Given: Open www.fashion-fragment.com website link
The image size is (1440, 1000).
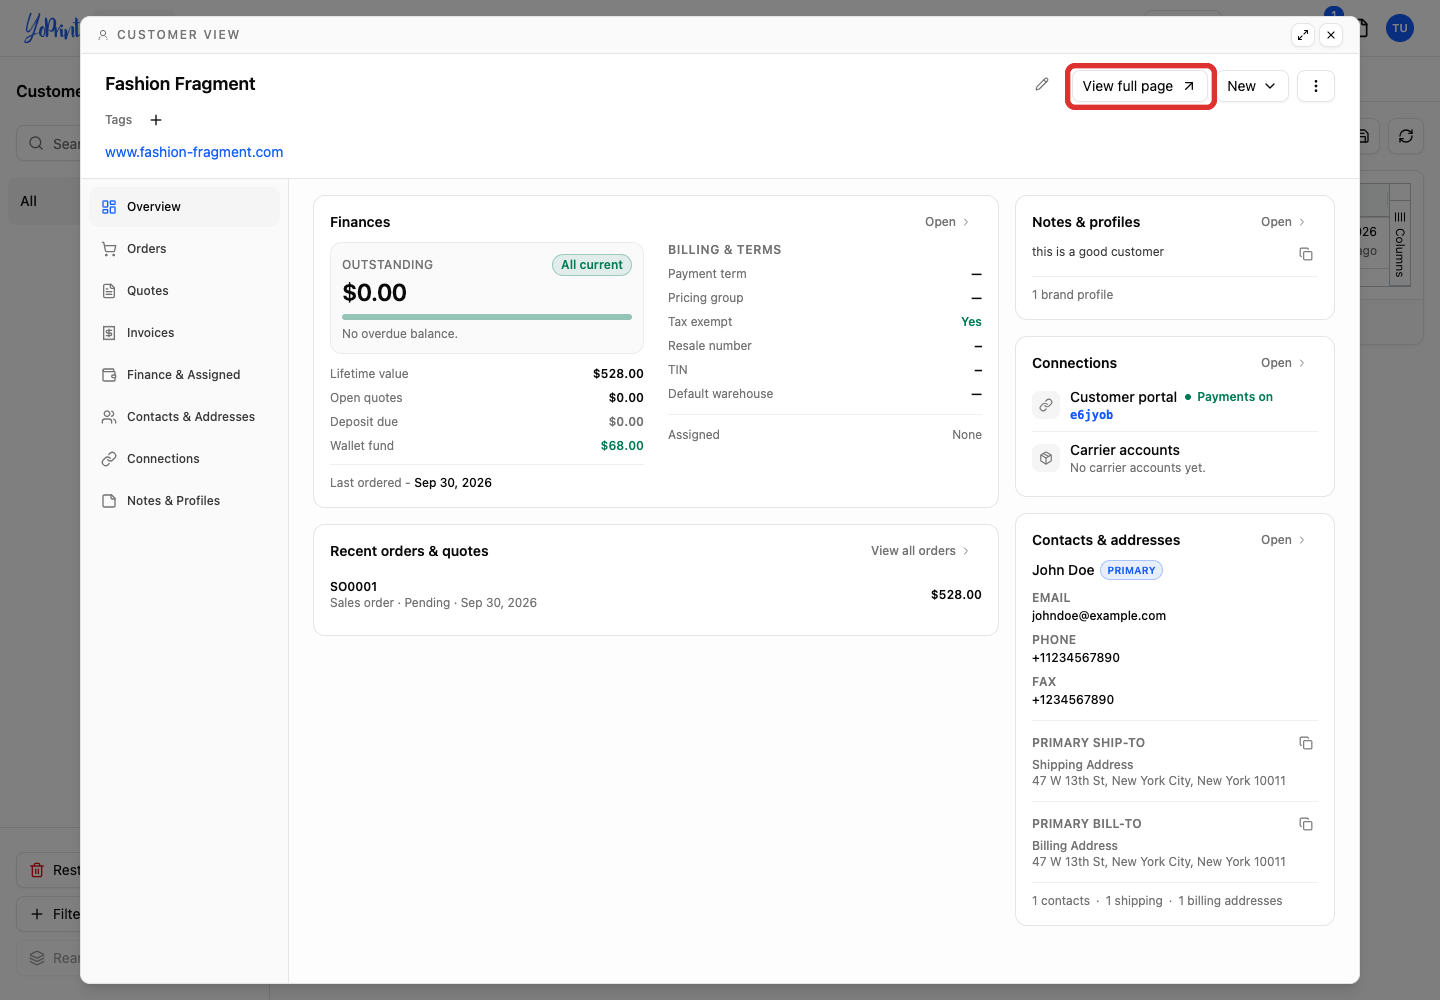Looking at the screenshot, I should pos(194,152).
